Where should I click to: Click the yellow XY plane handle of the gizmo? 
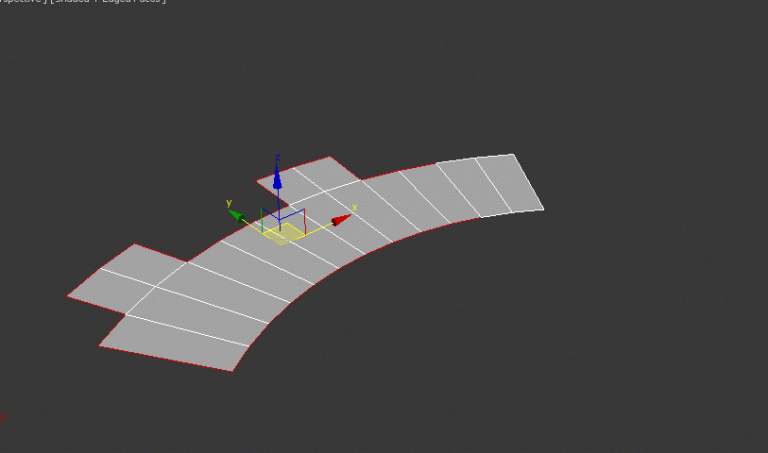282,232
